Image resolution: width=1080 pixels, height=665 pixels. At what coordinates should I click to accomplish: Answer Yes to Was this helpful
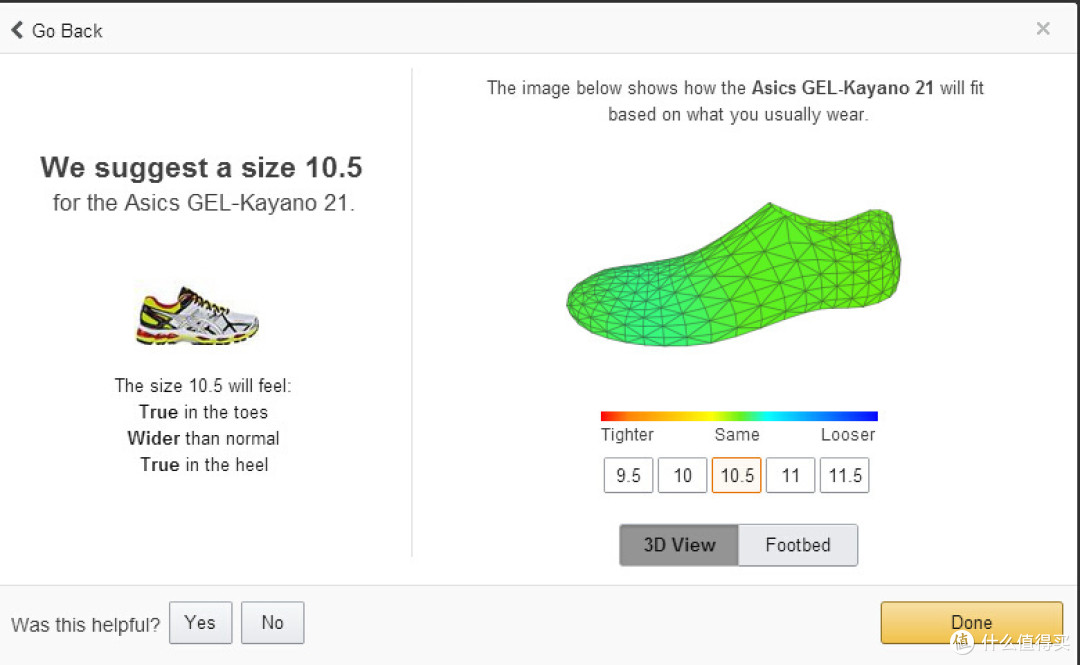tap(200, 623)
